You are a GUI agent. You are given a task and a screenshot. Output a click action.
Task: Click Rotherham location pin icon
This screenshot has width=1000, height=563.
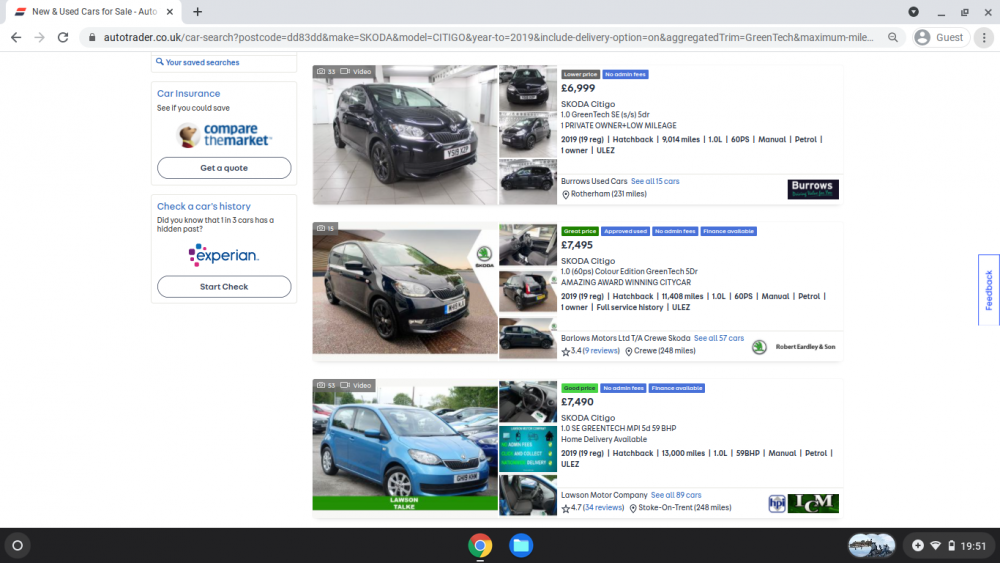pos(565,194)
